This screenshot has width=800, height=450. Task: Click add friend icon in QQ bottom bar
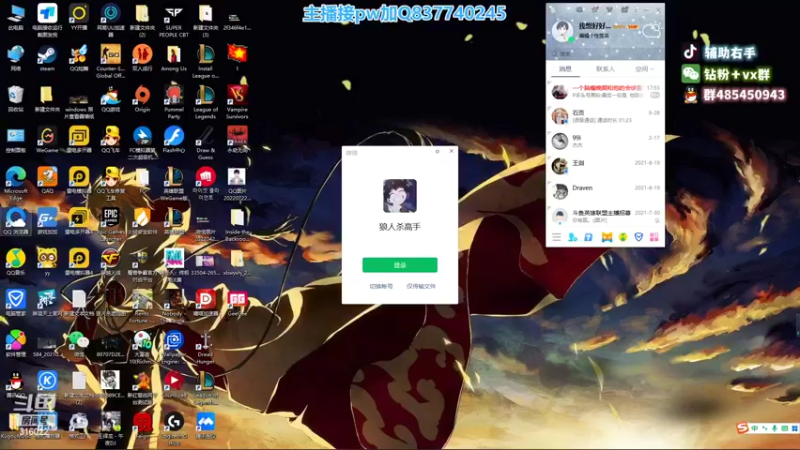572,237
